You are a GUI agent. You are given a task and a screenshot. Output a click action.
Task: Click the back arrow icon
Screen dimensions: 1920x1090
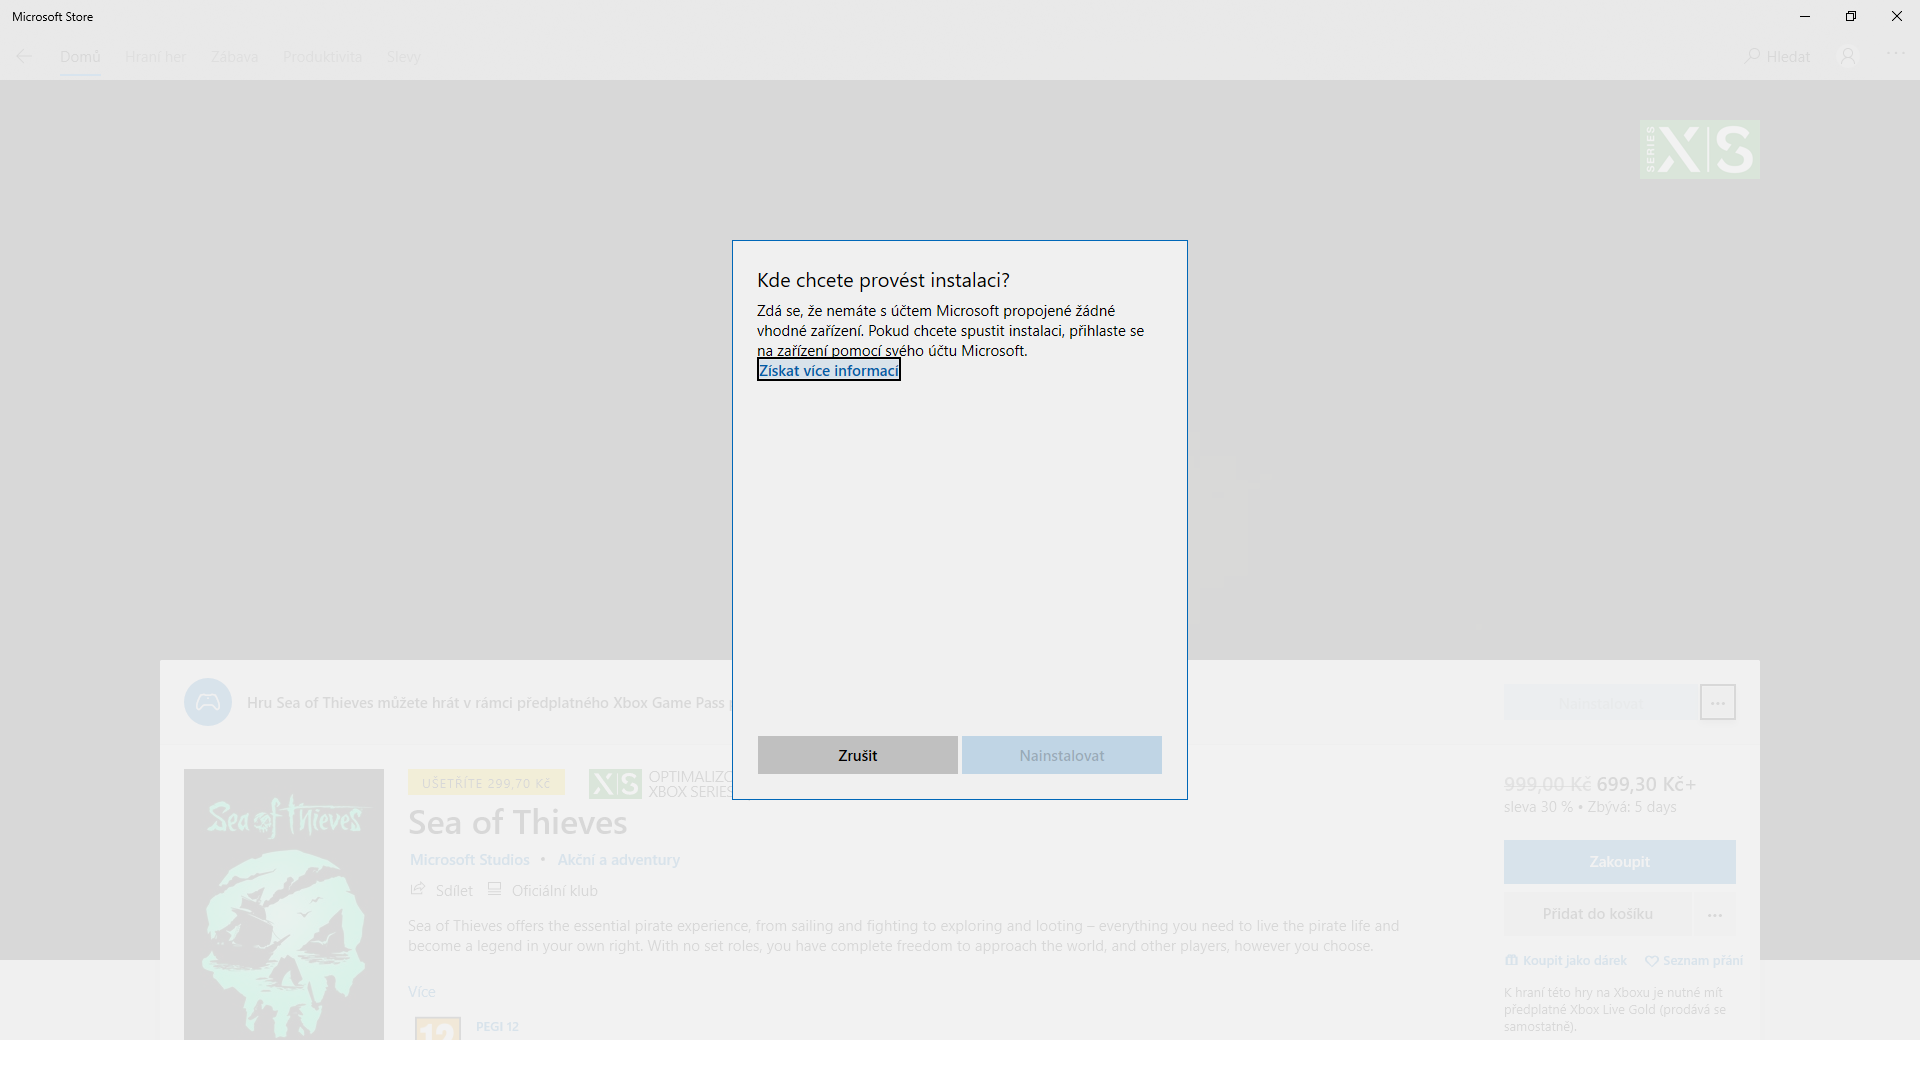tap(24, 57)
